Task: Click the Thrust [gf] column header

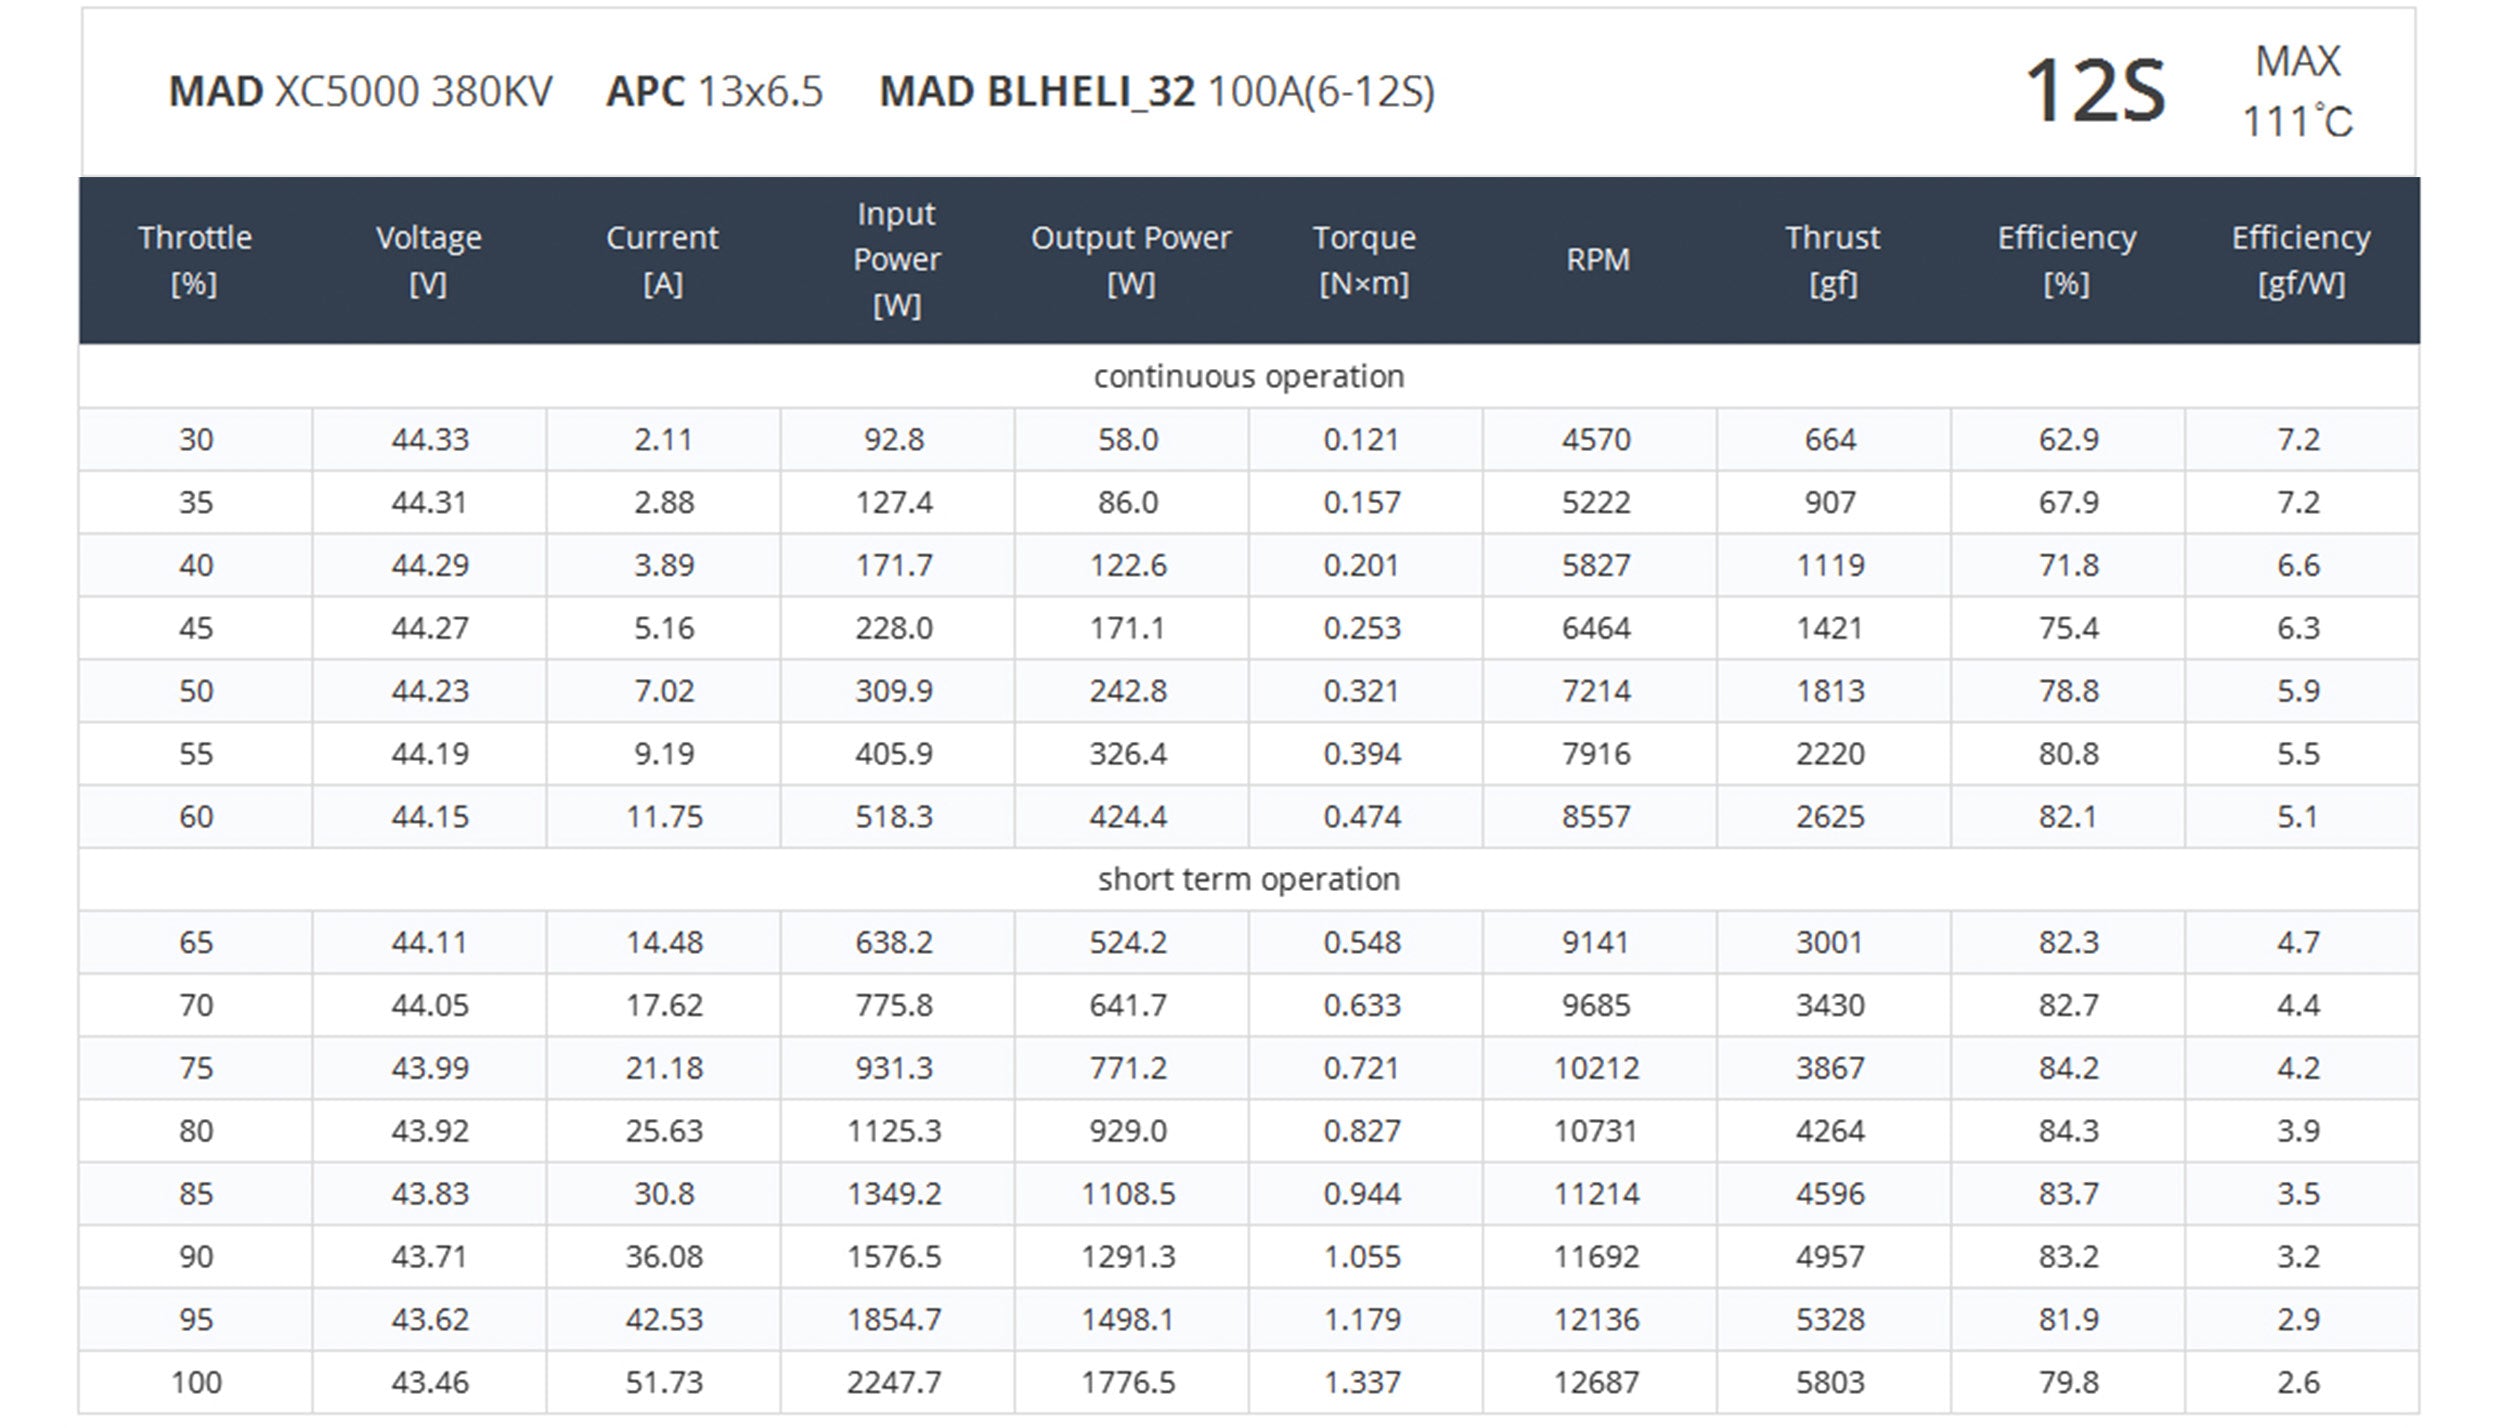Action: pyautogui.click(x=1832, y=260)
